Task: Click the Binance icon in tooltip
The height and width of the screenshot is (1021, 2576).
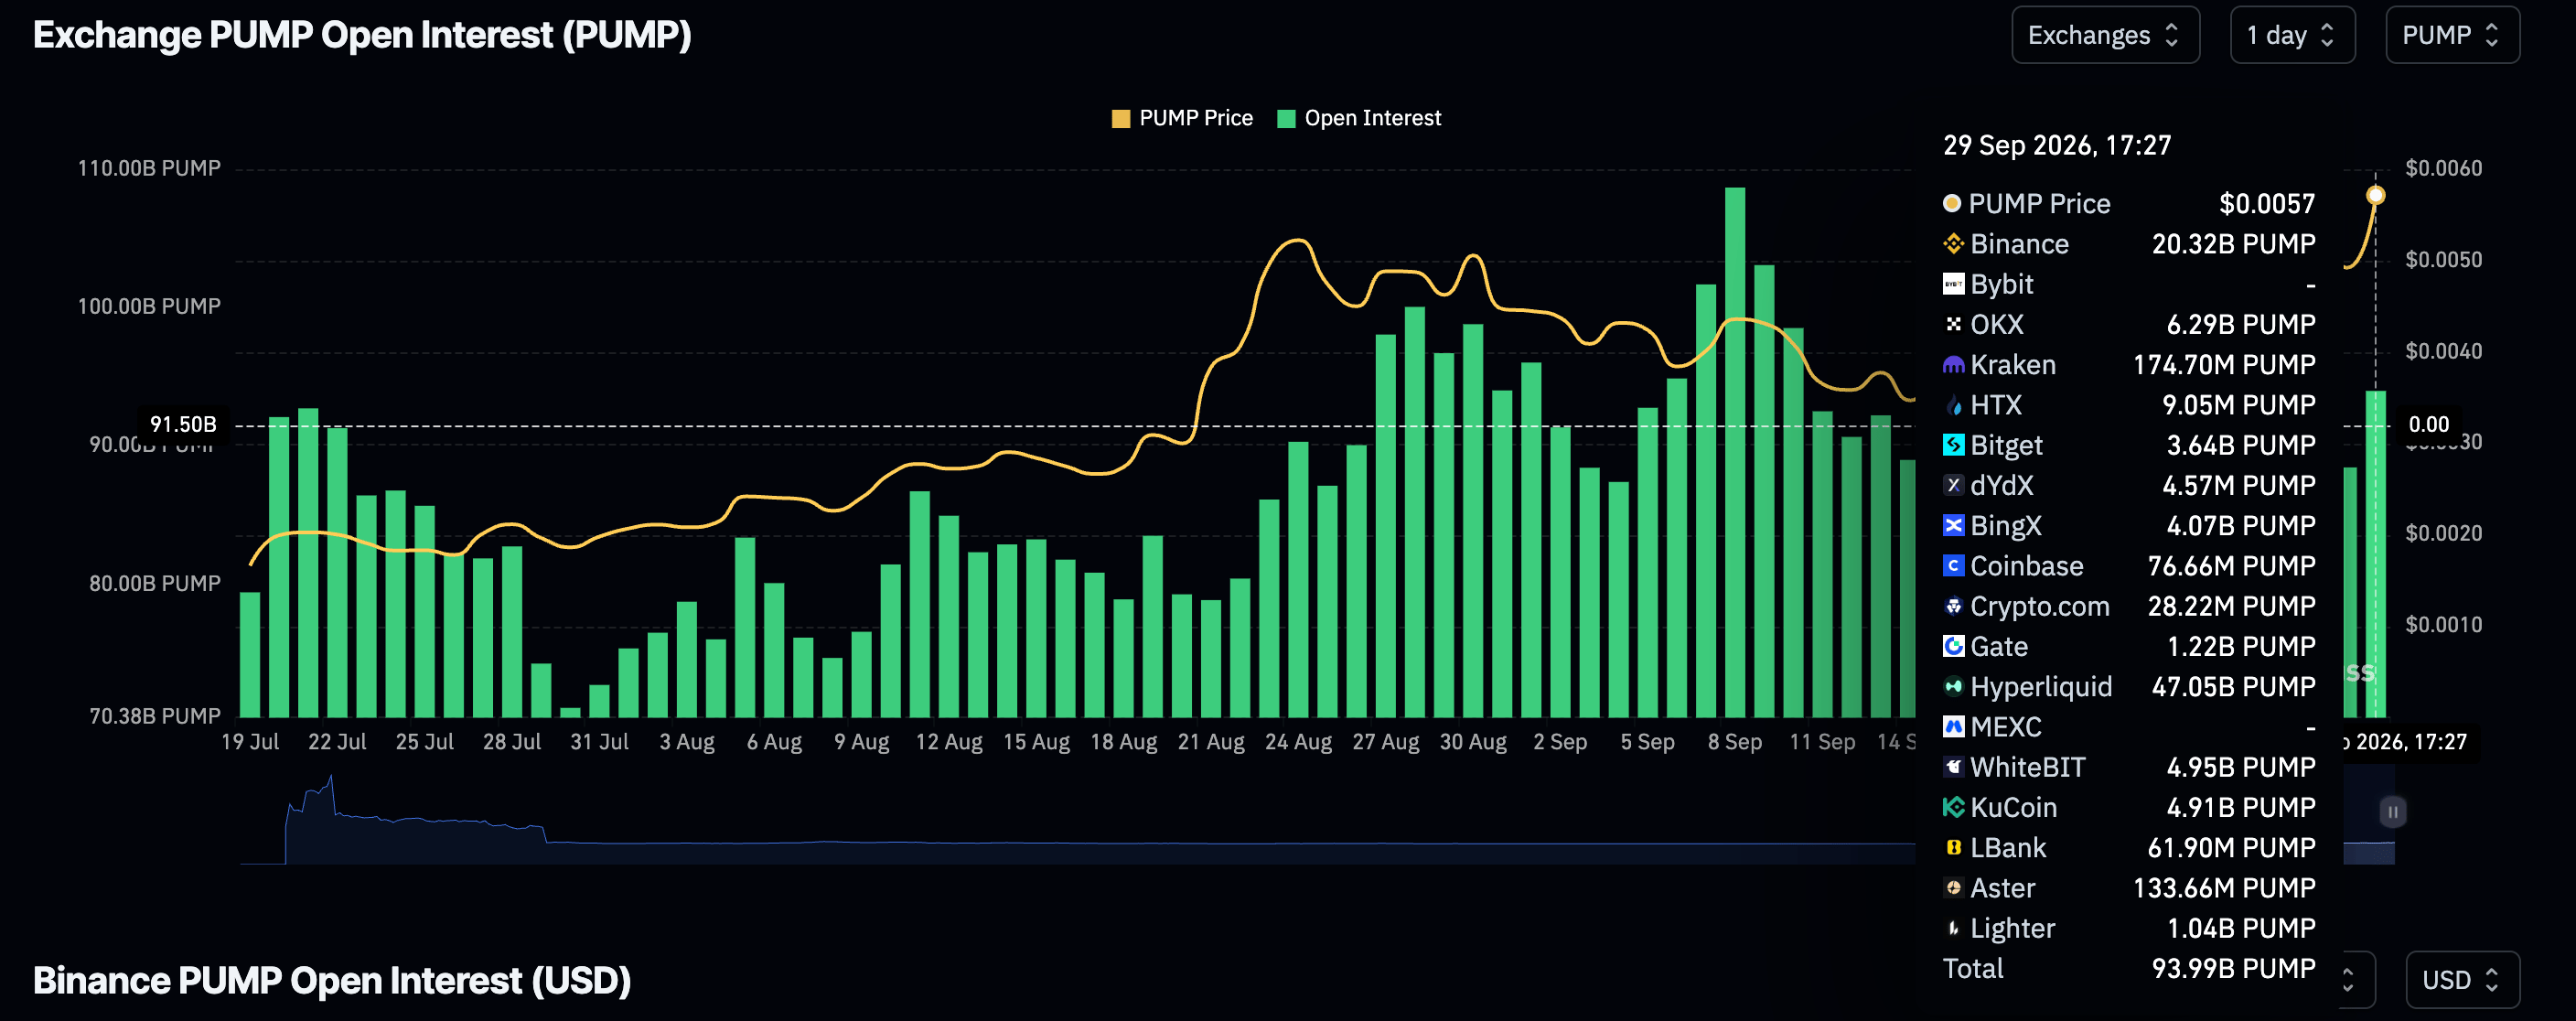Action: pos(1953,244)
